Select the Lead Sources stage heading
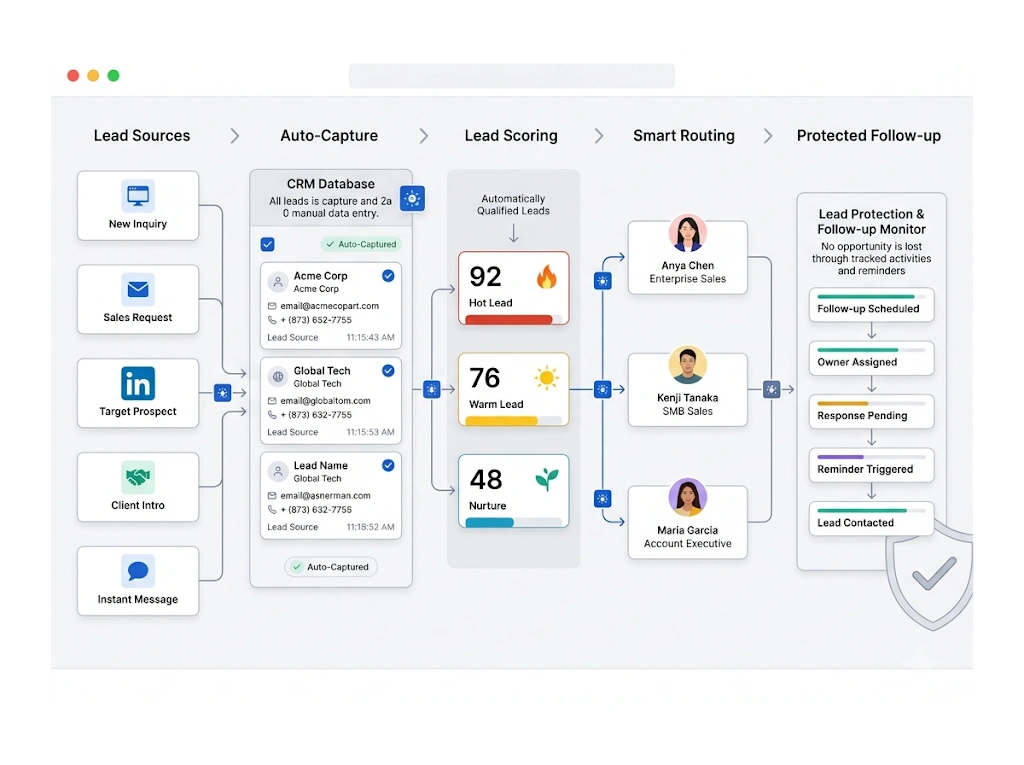The width and height of the screenshot is (1024, 765). [142, 136]
